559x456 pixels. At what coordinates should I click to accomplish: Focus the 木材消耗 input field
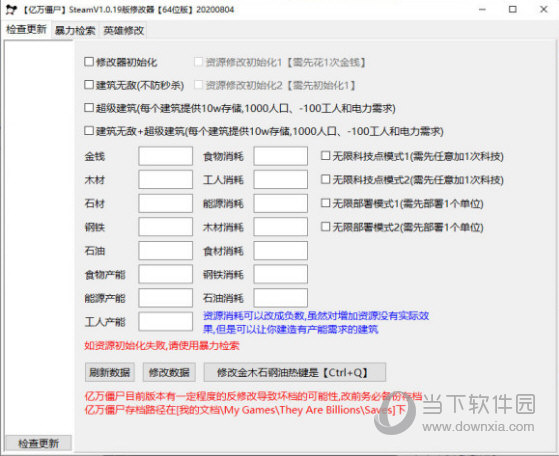281,227
